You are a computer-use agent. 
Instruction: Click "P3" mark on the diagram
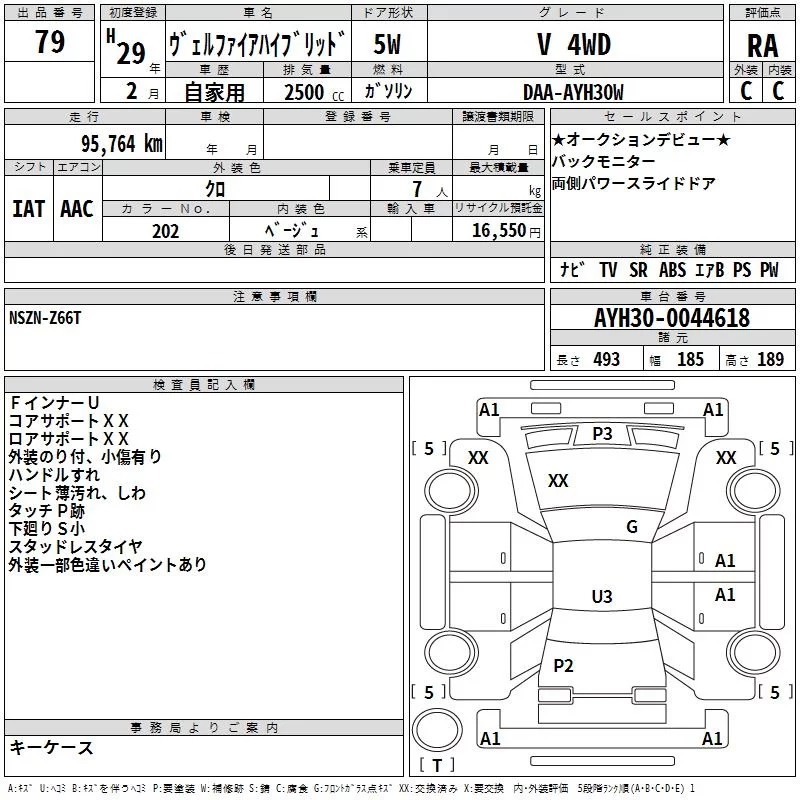point(602,433)
